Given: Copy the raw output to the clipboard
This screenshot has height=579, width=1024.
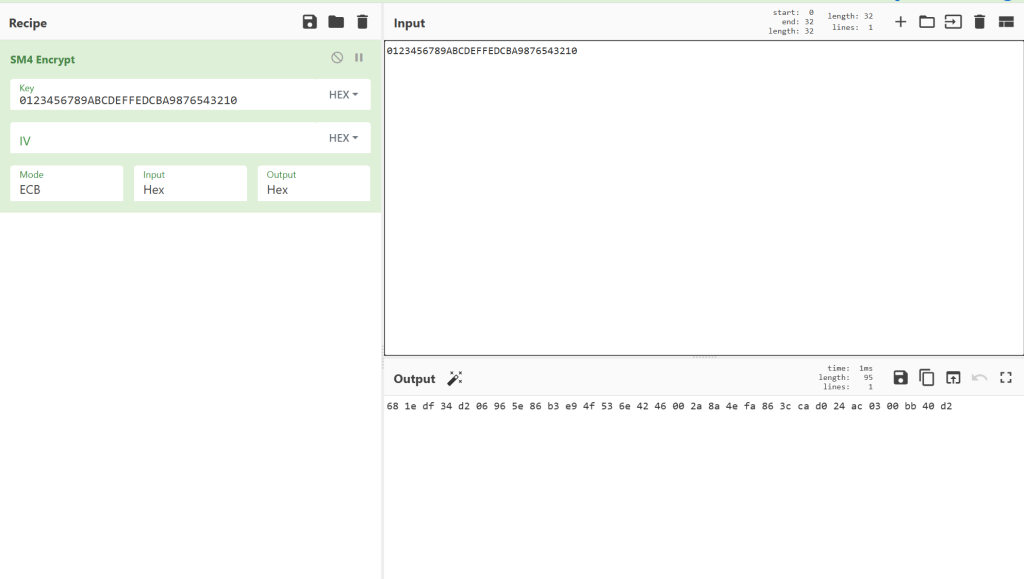Looking at the screenshot, I should pos(927,377).
